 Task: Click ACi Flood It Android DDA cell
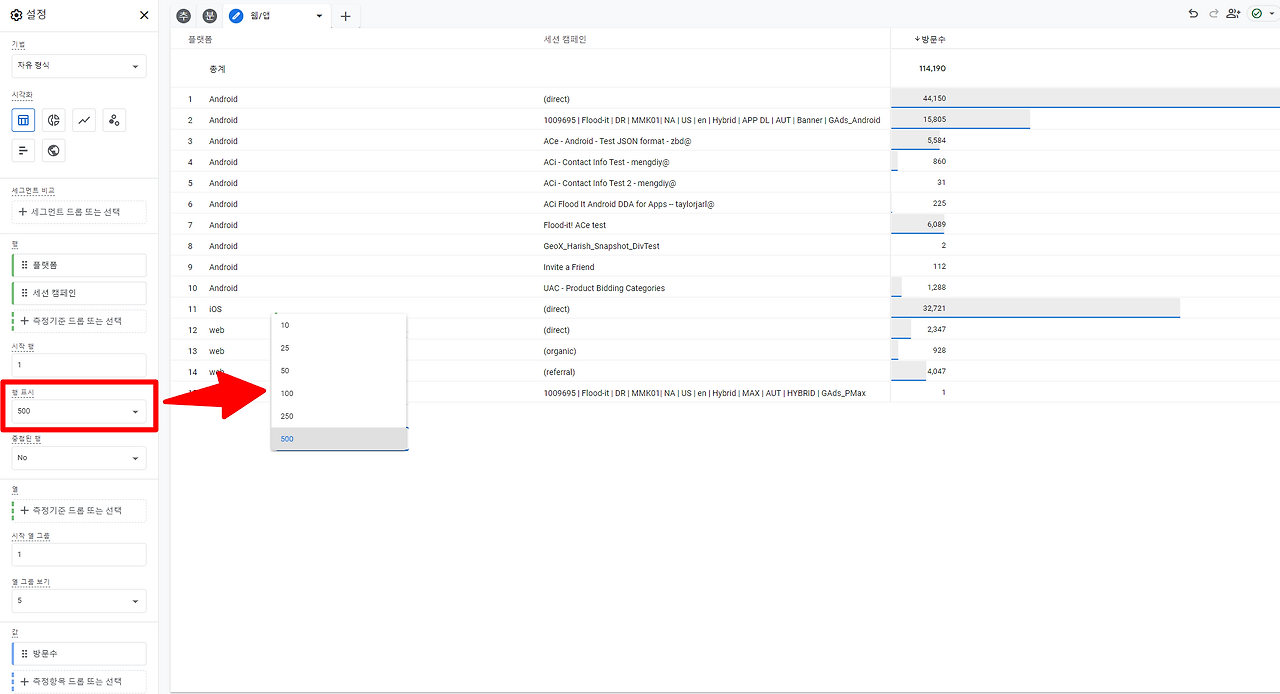click(629, 204)
